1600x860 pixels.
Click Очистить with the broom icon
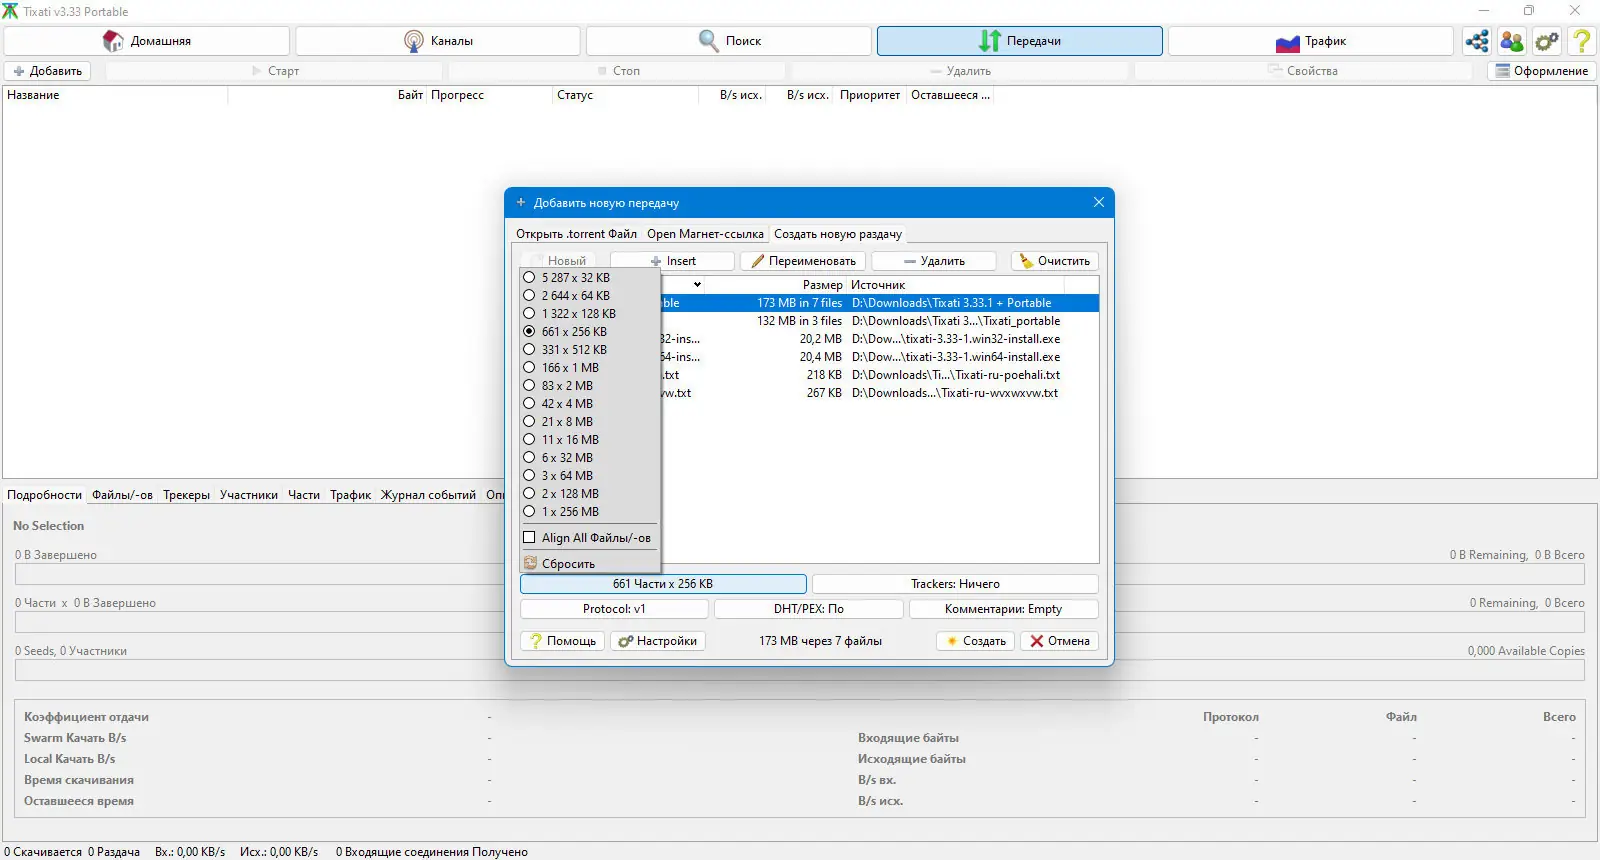click(1055, 261)
